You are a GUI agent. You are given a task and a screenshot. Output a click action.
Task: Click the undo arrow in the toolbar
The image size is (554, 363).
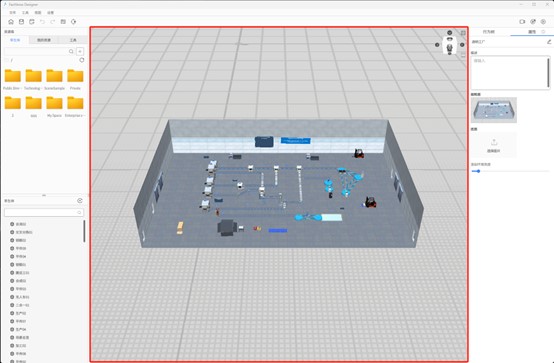pos(42,22)
